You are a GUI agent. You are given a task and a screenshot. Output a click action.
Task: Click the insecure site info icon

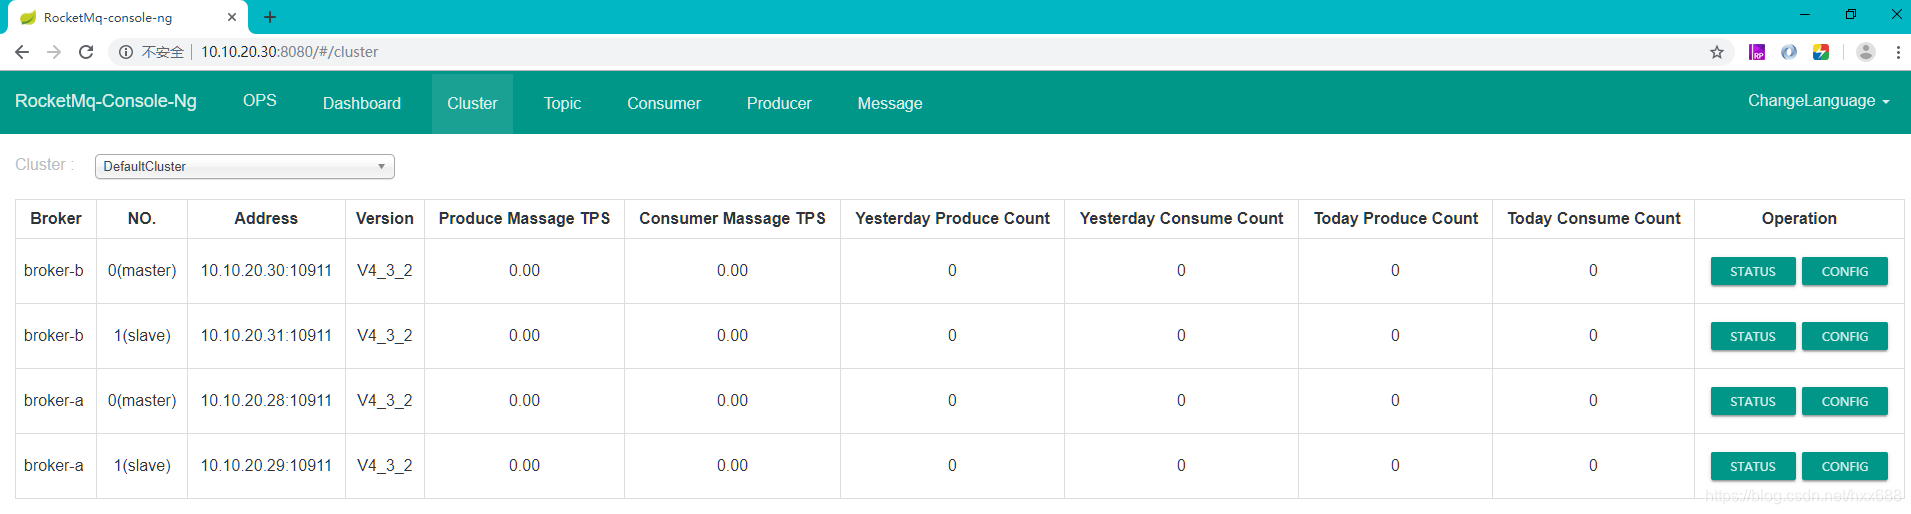(x=126, y=52)
